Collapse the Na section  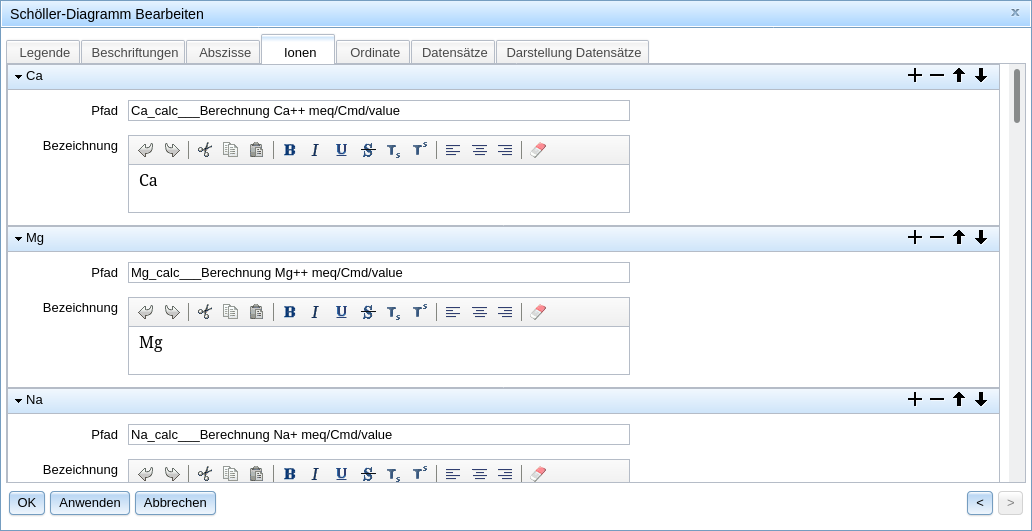coord(18,400)
